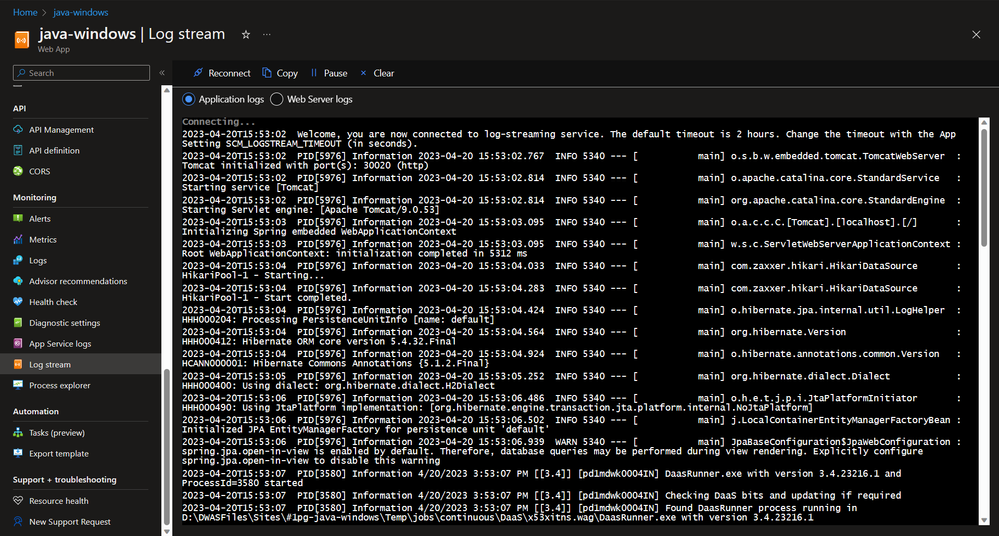Screen dimensions: 999x536
Task: Click the Diagnostic settings icon
Action: click(18, 322)
